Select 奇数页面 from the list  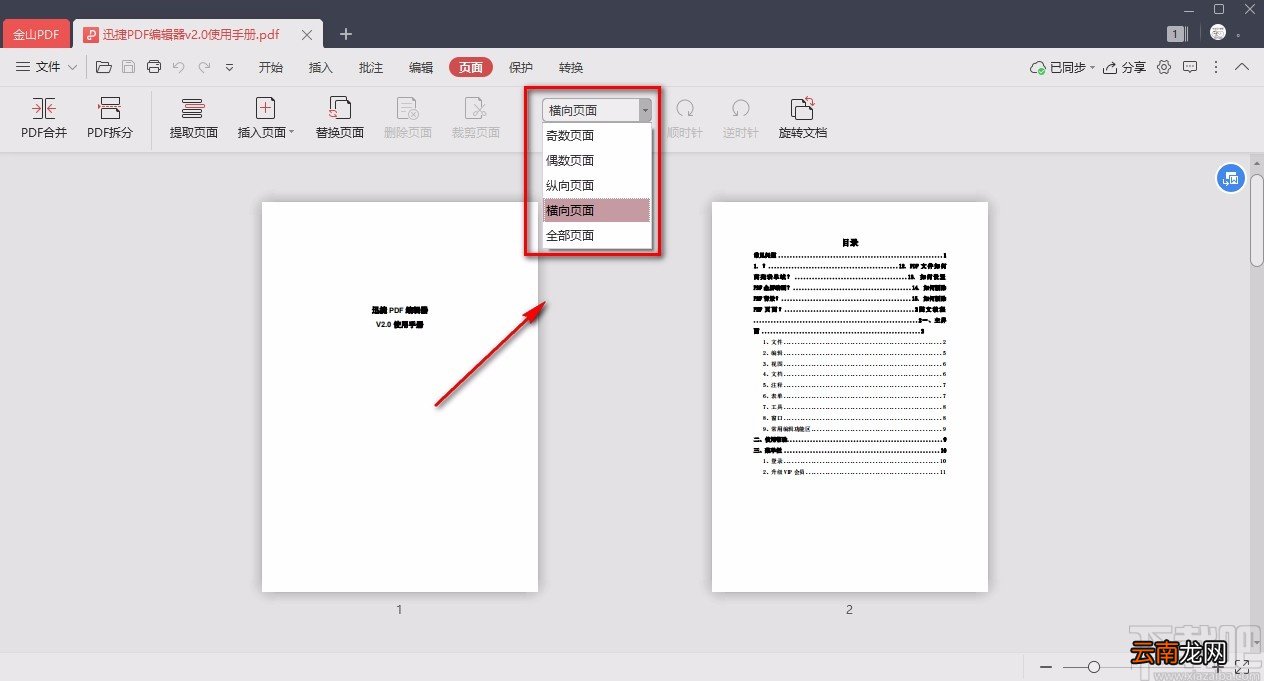(x=597, y=135)
